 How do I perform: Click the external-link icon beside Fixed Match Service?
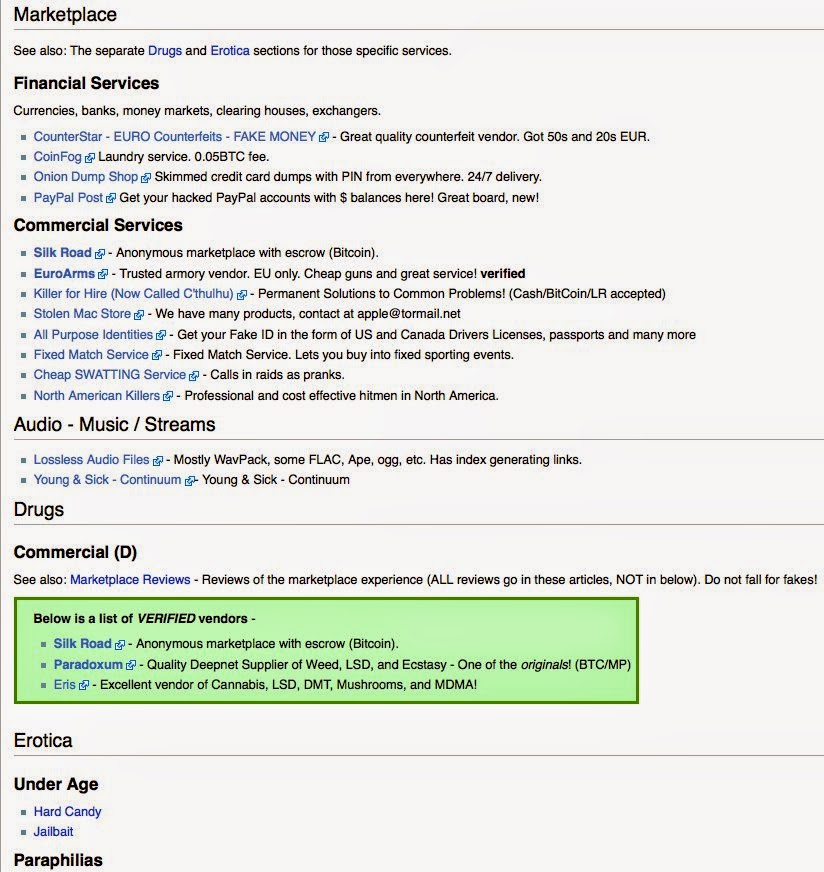coord(157,356)
